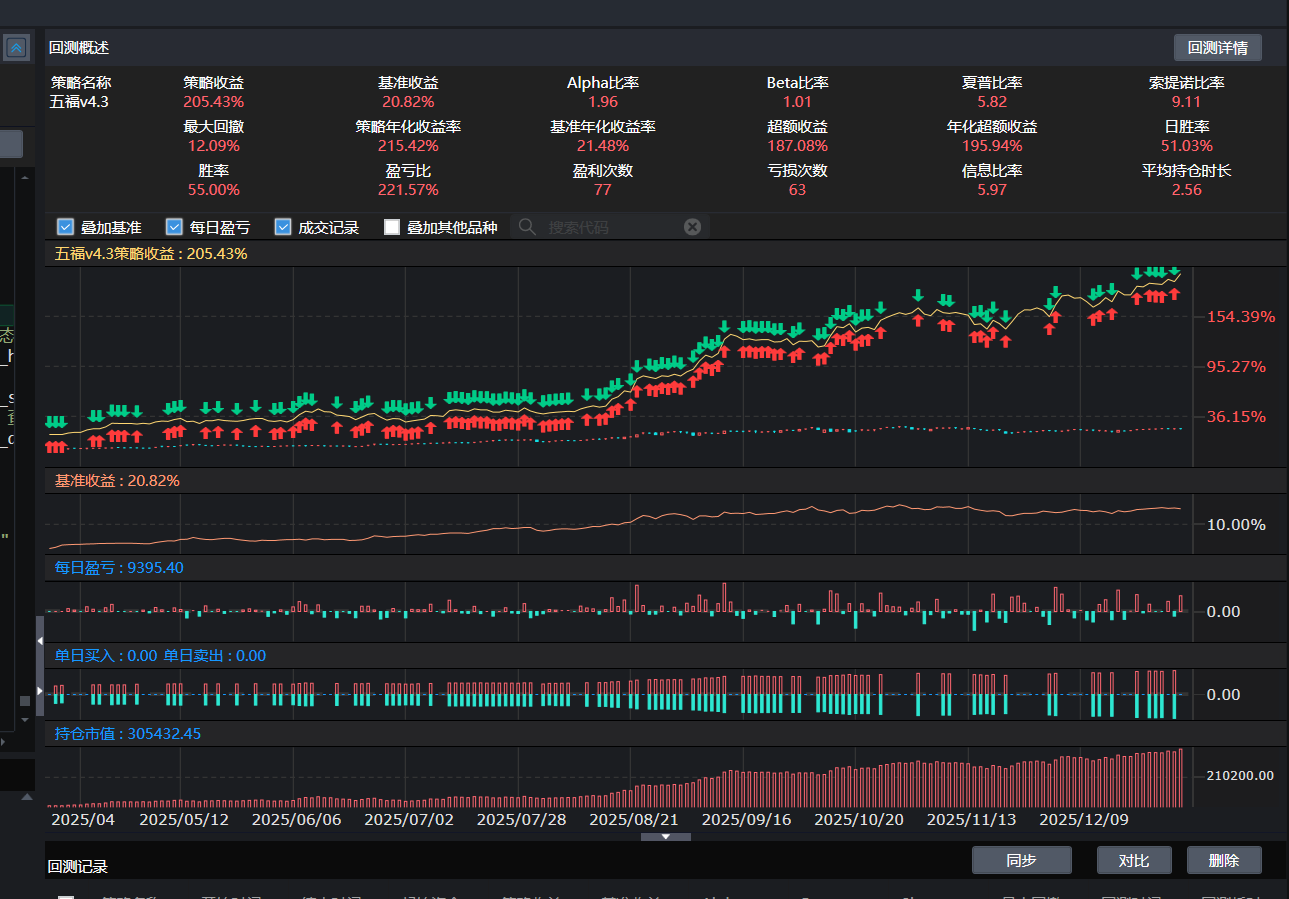Click the 210200.00 axis label on the position chart

(1240, 775)
